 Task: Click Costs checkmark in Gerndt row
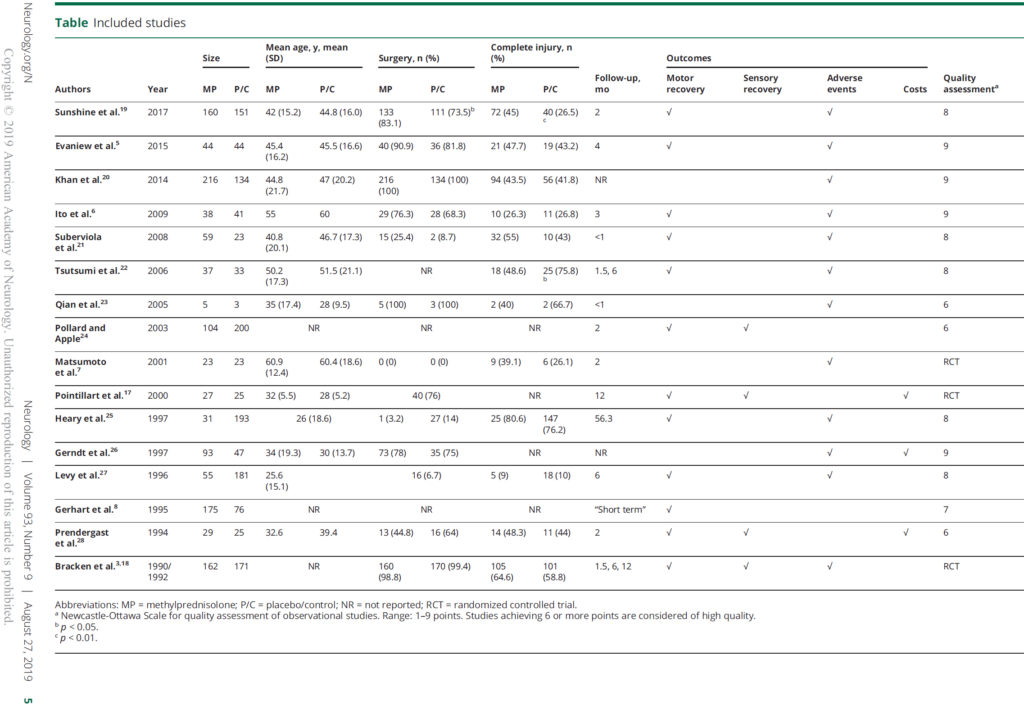tap(906, 452)
